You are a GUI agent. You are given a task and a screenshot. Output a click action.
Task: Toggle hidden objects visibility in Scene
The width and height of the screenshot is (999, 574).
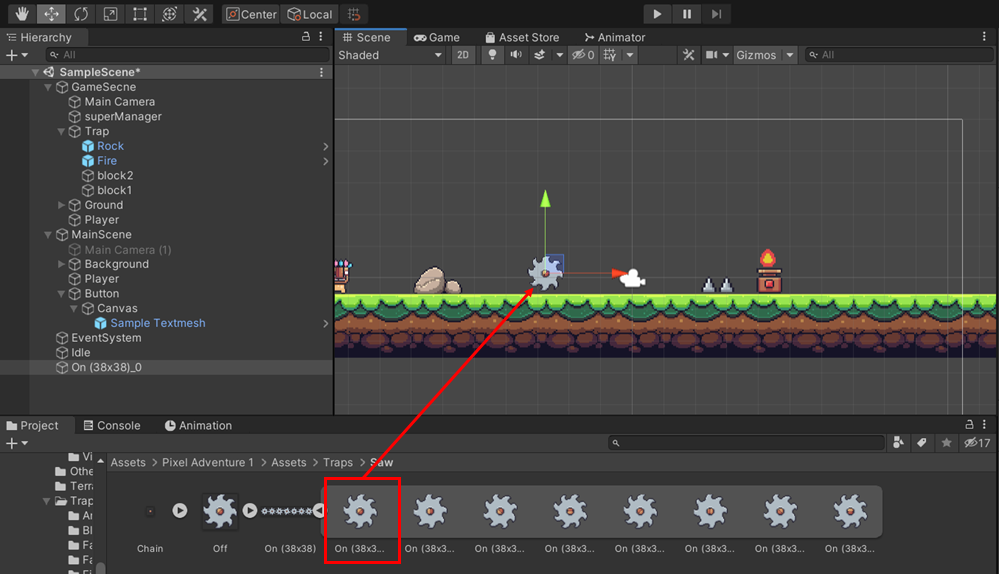point(583,55)
